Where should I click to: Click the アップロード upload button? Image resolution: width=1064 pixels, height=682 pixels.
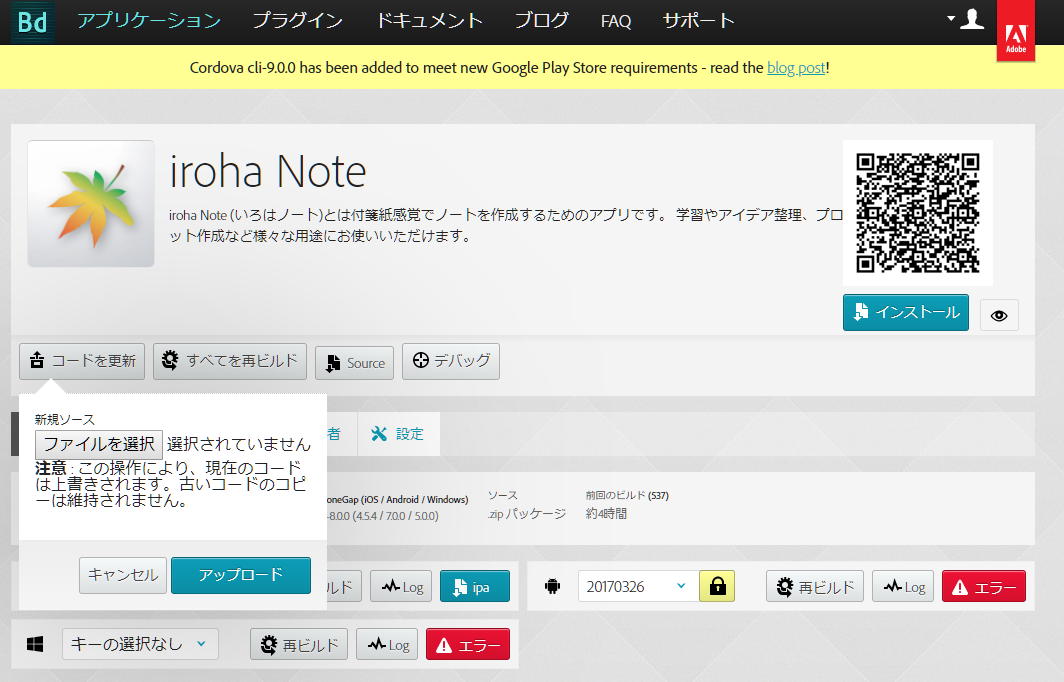(240, 576)
